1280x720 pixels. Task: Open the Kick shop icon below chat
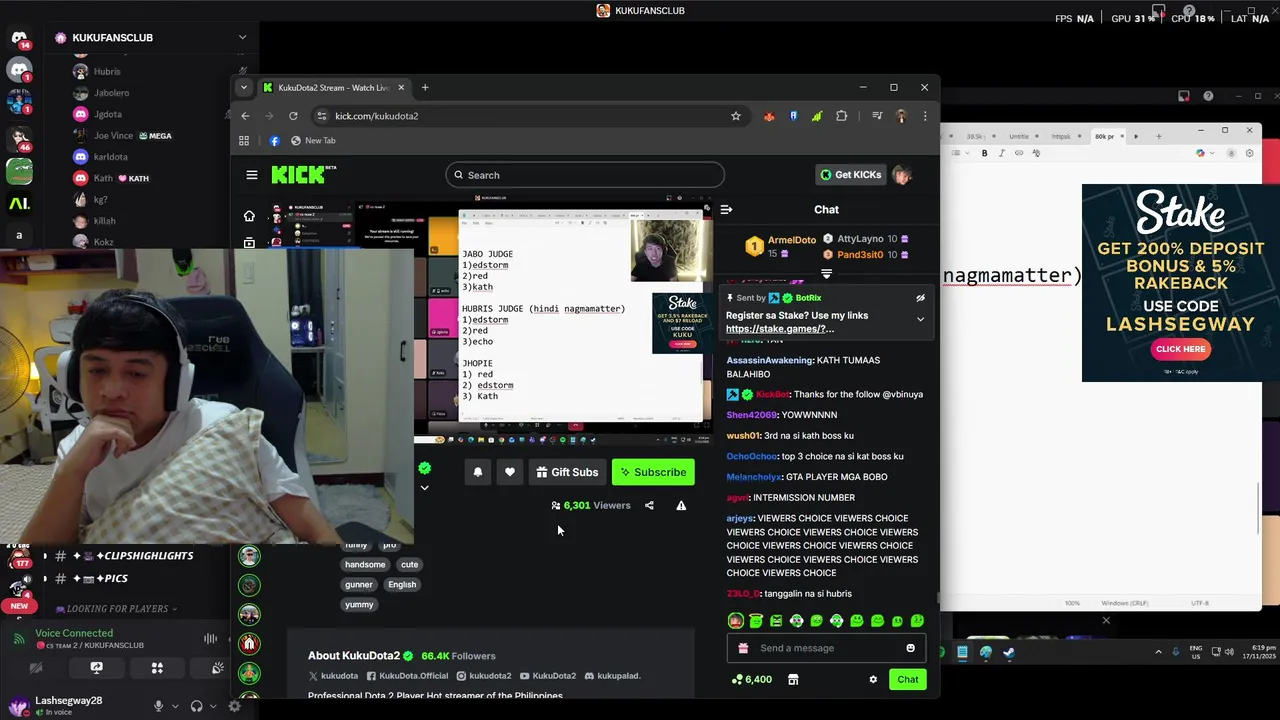coord(793,680)
